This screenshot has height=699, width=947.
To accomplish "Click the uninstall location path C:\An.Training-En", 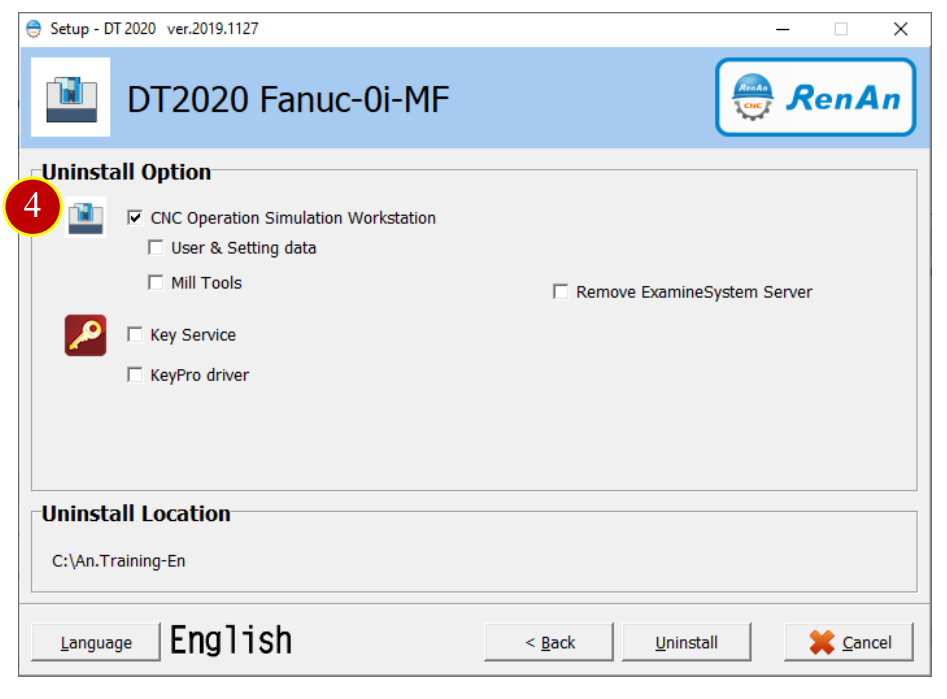I will click(119, 561).
